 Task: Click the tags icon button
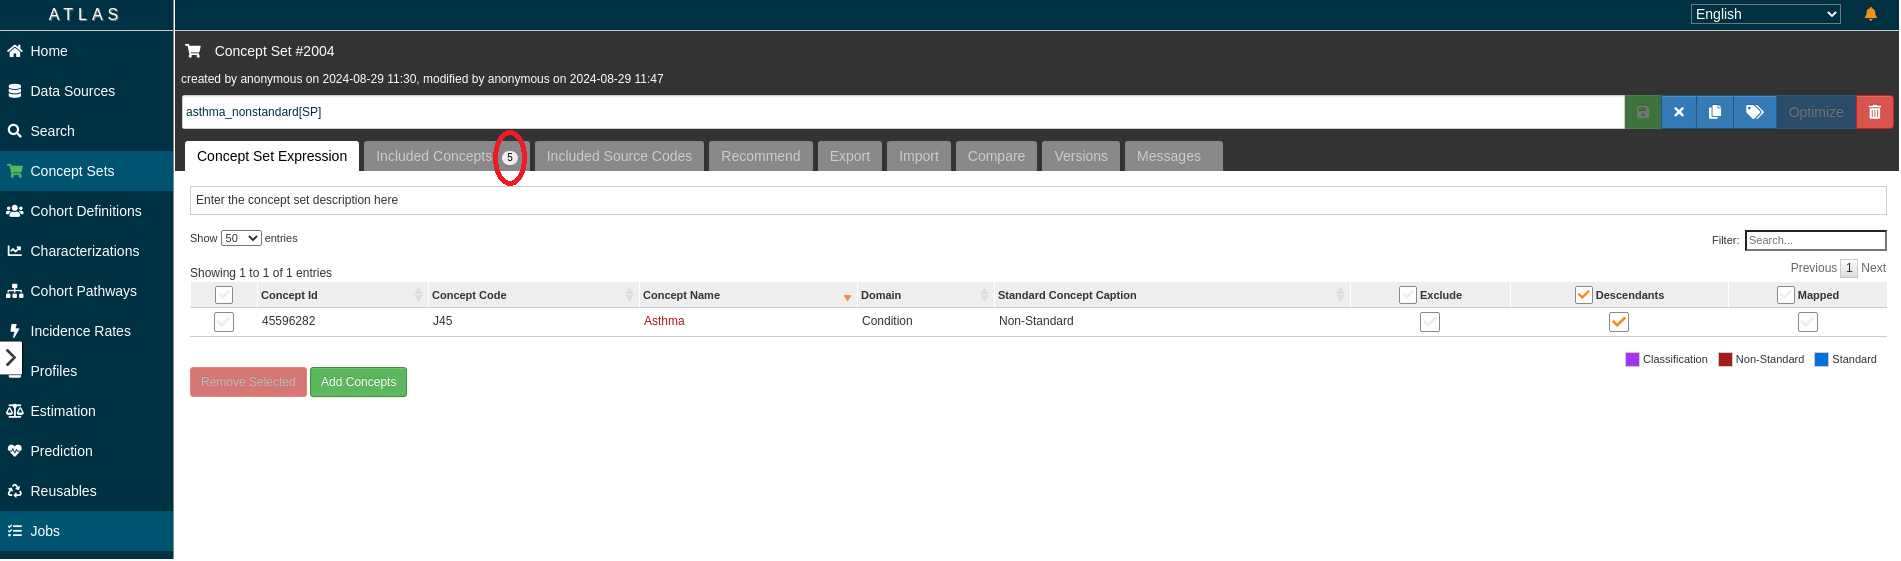point(1754,112)
